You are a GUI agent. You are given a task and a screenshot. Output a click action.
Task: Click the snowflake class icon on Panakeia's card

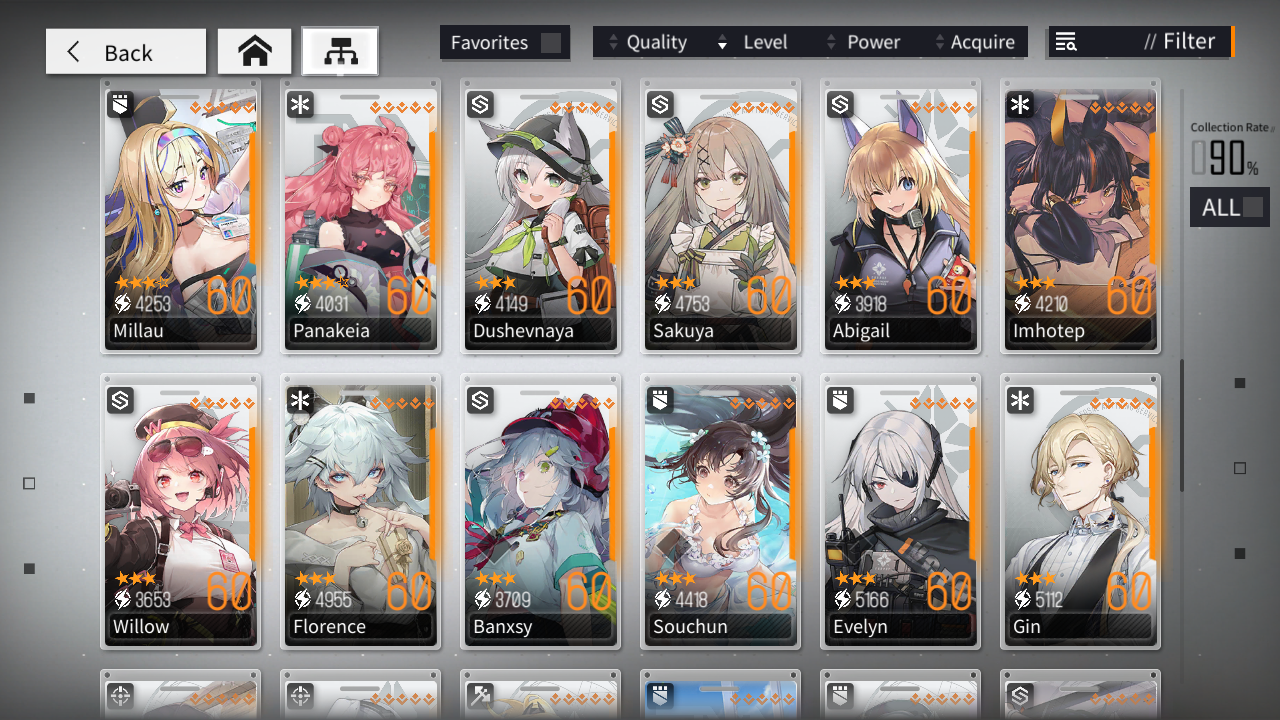300,104
